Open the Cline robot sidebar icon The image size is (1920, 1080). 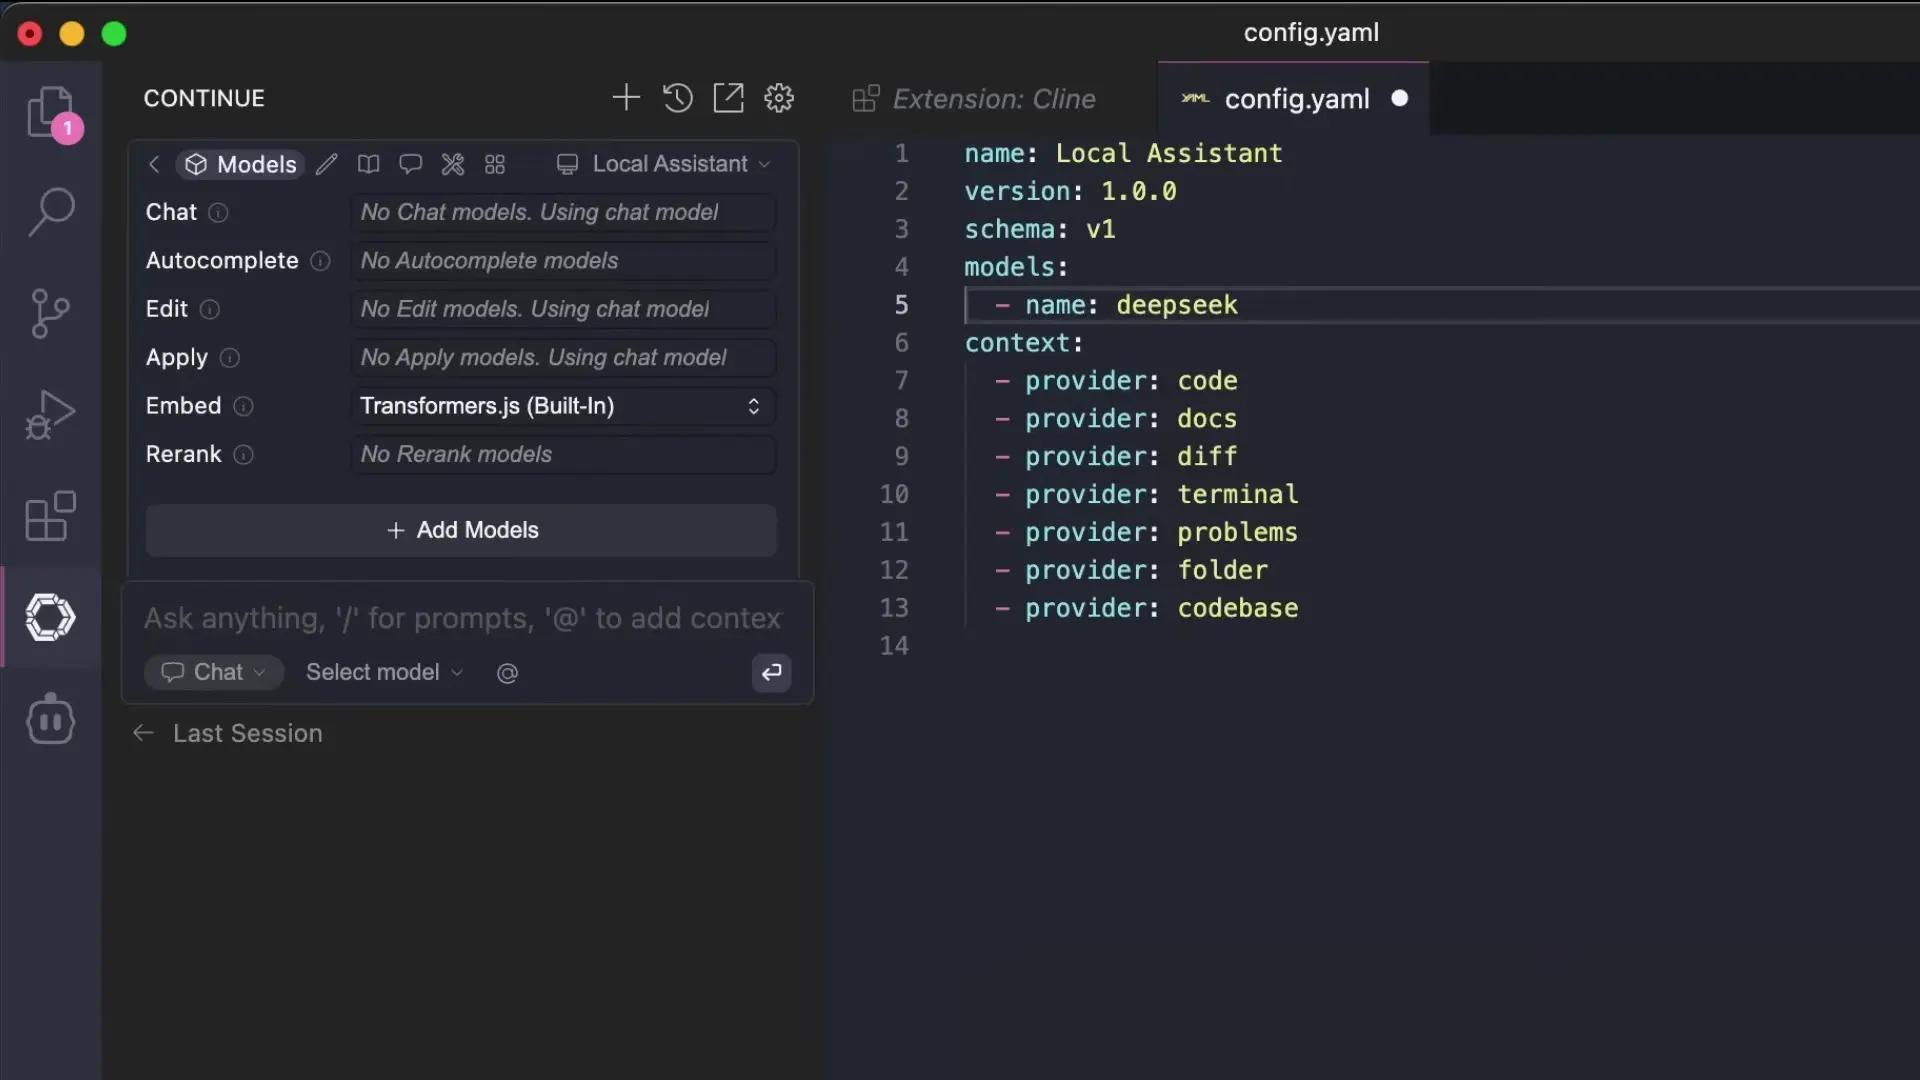pos(50,719)
